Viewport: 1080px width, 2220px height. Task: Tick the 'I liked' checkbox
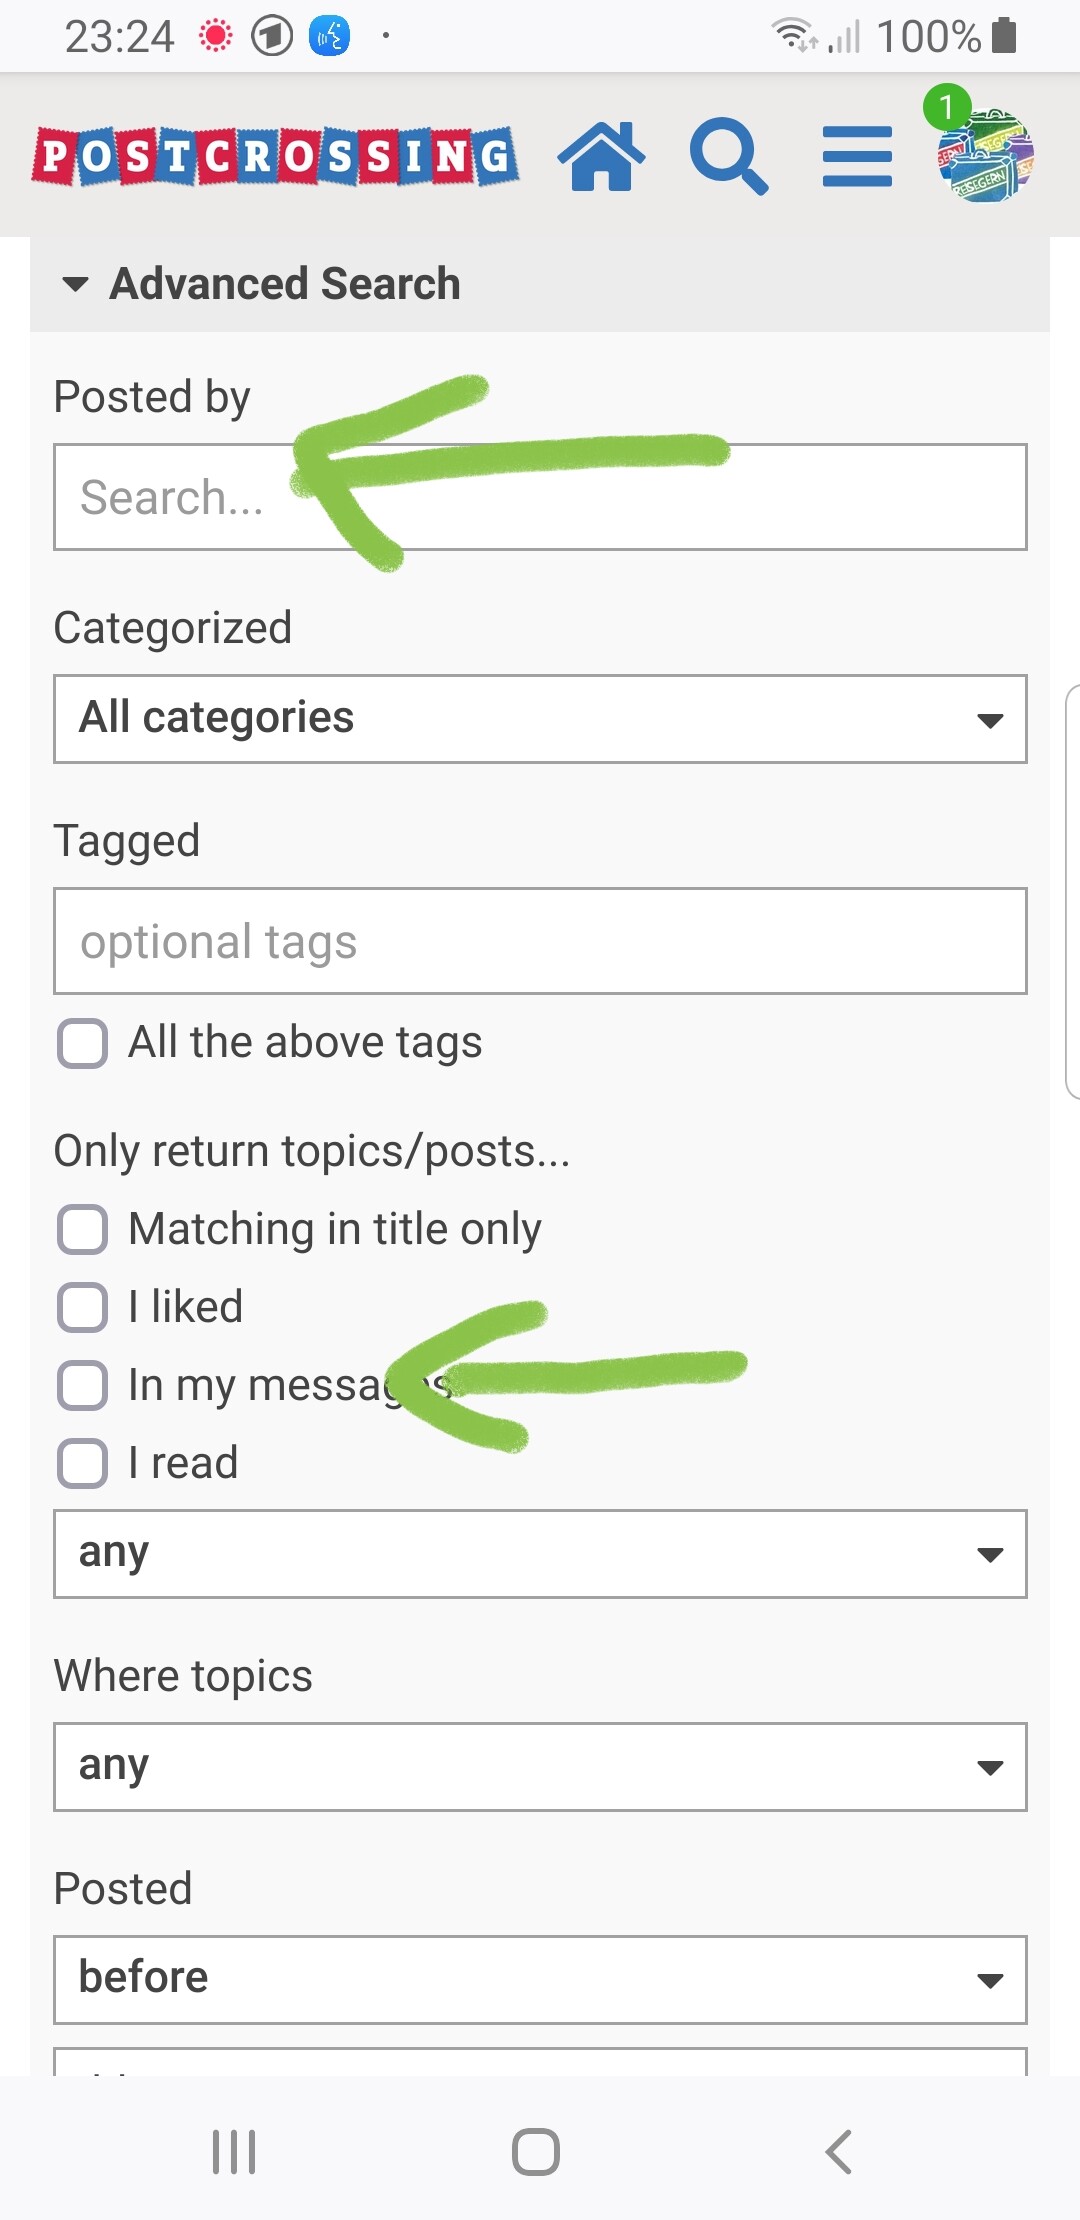point(83,1307)
